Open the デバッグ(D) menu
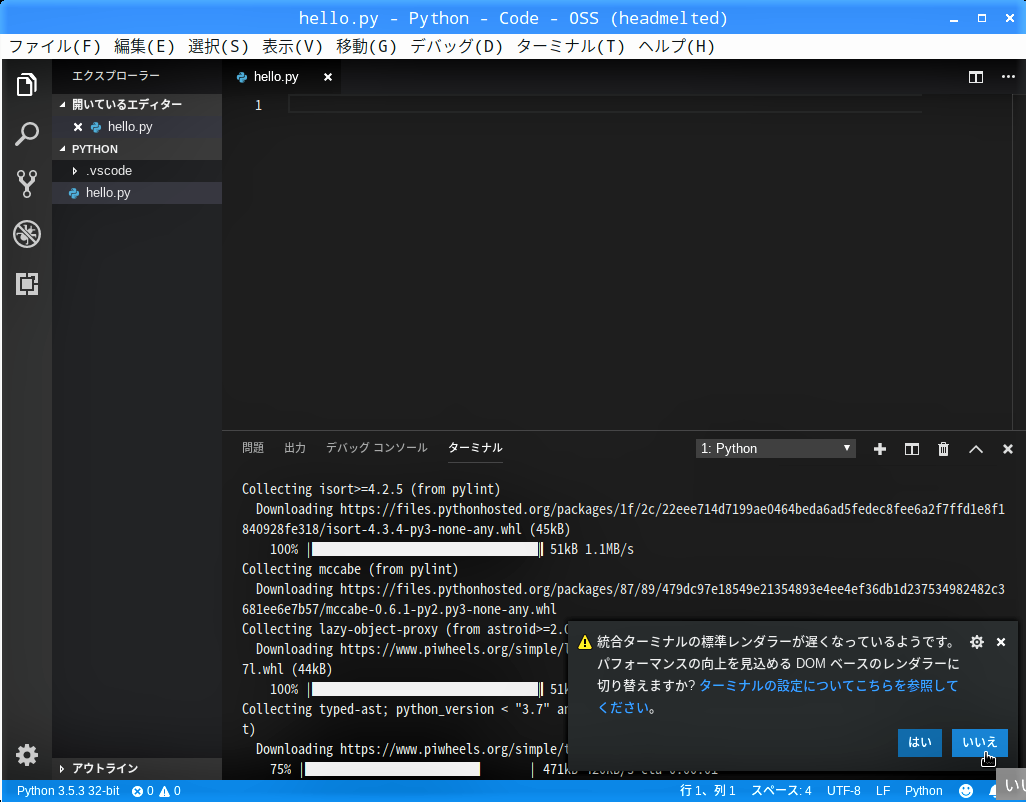Viewport: 1026px width, 802px height. pyautogui.click(x=456, y=46)
